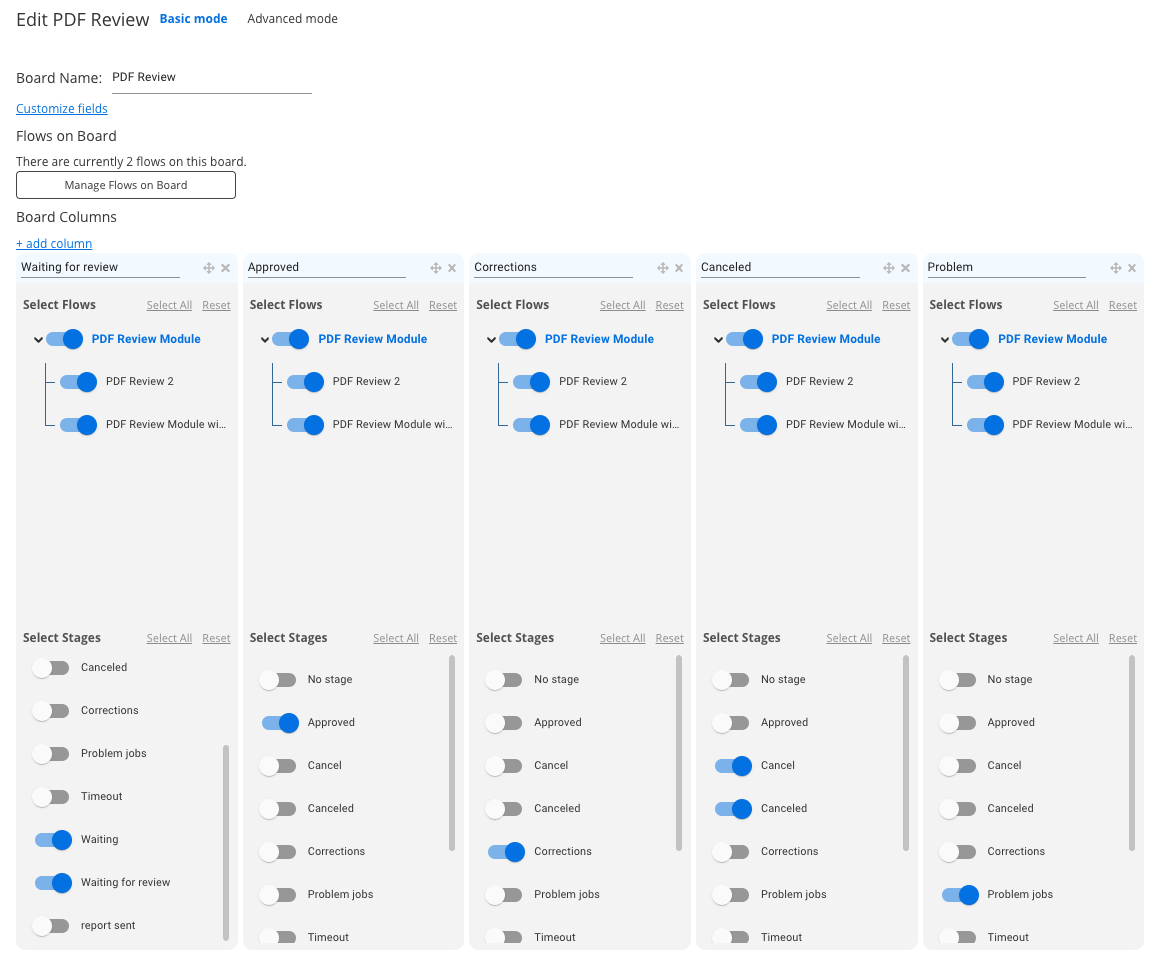Screen dimensions: 1156x957
Task: Remove the Canceled column using X icon
Action: [x=905, y=268]
